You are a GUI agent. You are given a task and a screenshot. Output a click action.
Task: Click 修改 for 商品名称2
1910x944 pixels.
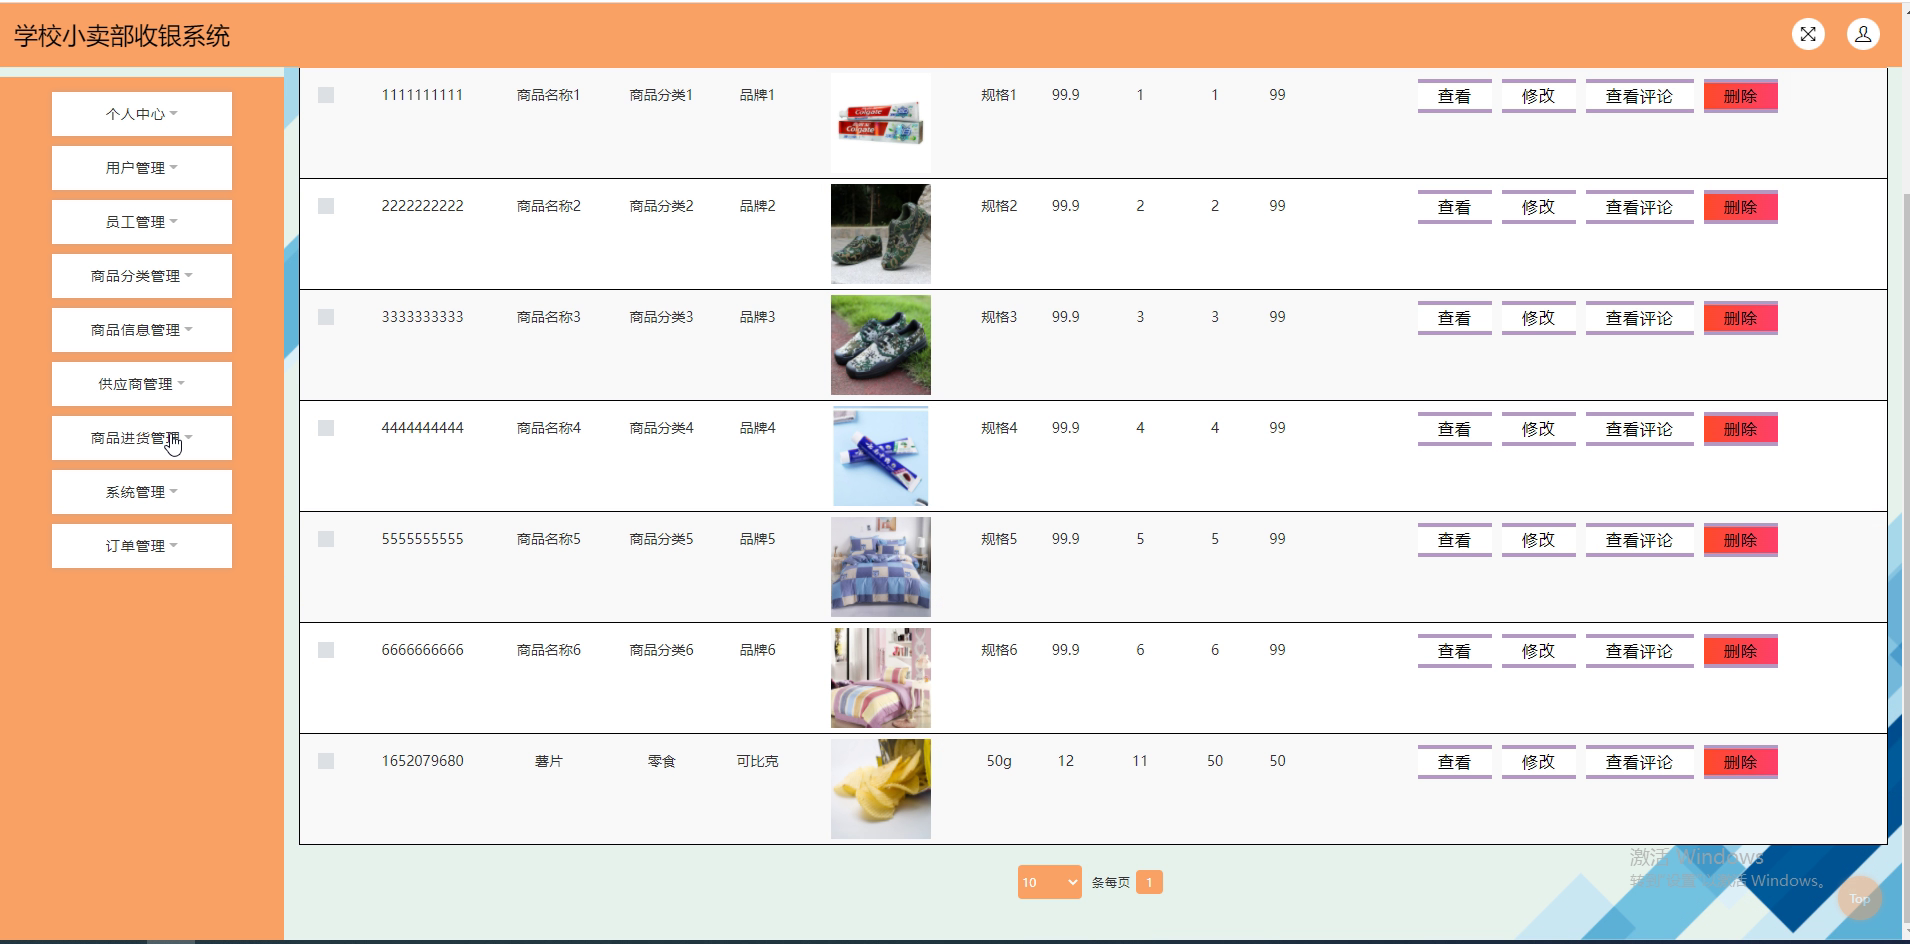click(1538, 207)
